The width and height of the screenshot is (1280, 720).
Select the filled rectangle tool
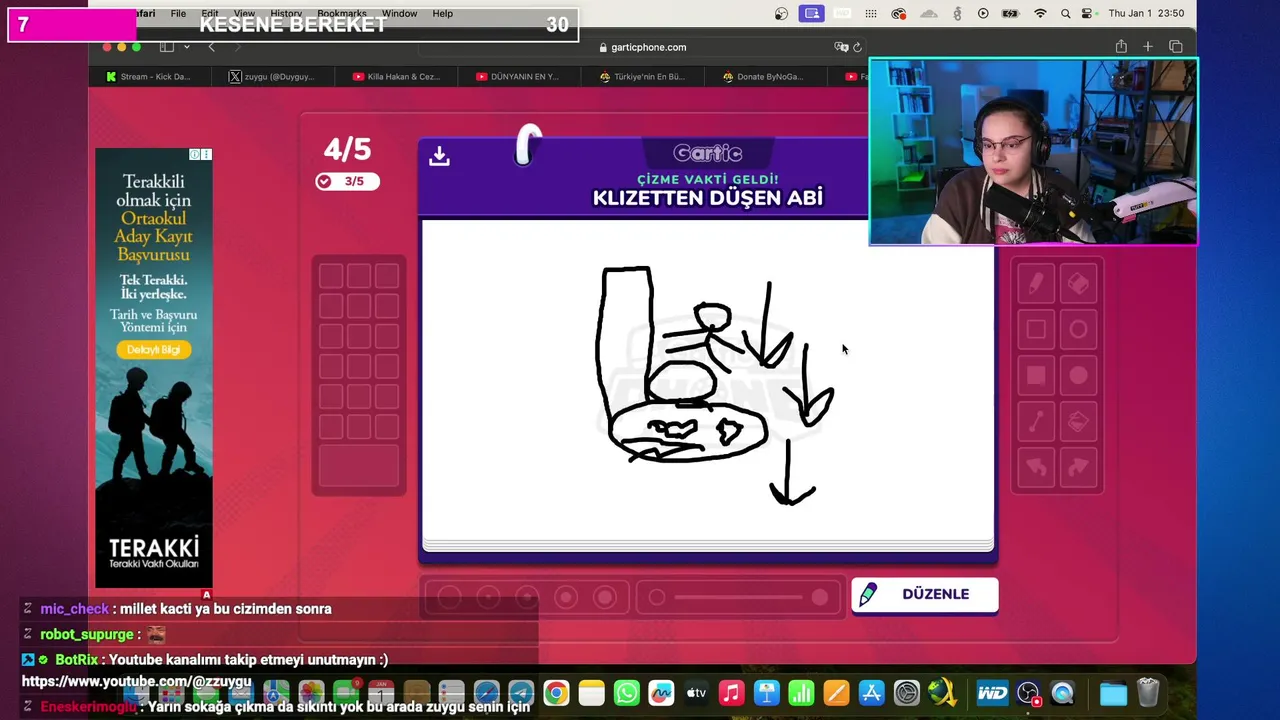pyautogui.click(x=1036, y=376)
